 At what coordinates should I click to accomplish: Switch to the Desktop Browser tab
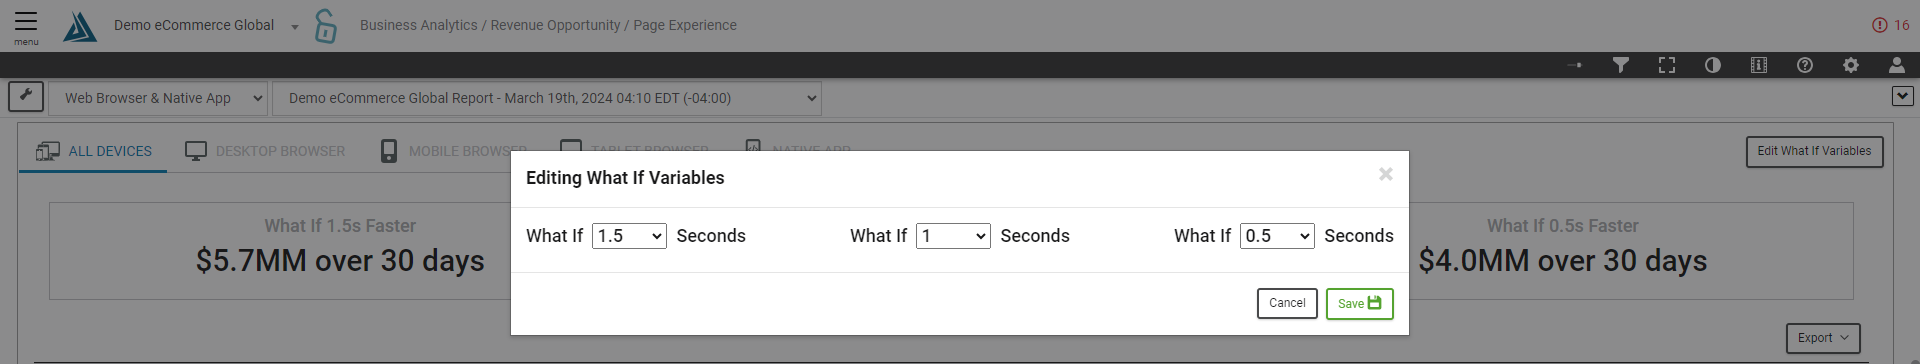click(265, 151)
